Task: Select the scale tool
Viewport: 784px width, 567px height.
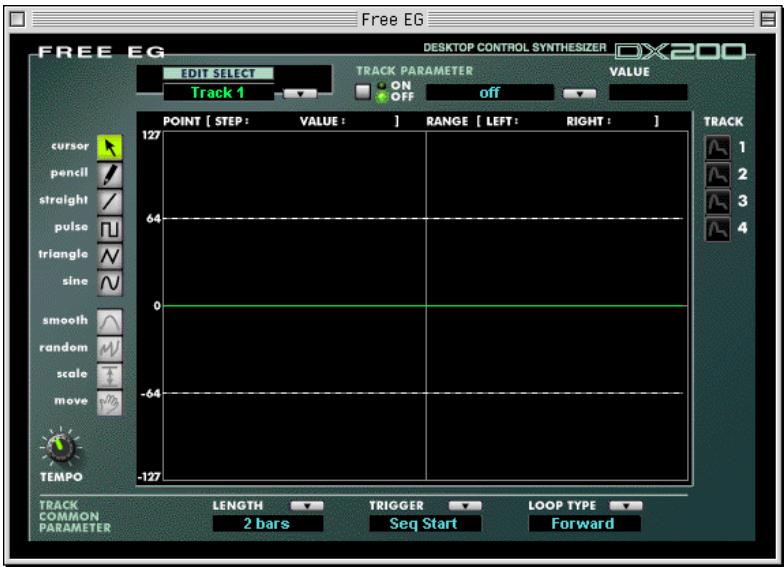Action: pos(110,376)
